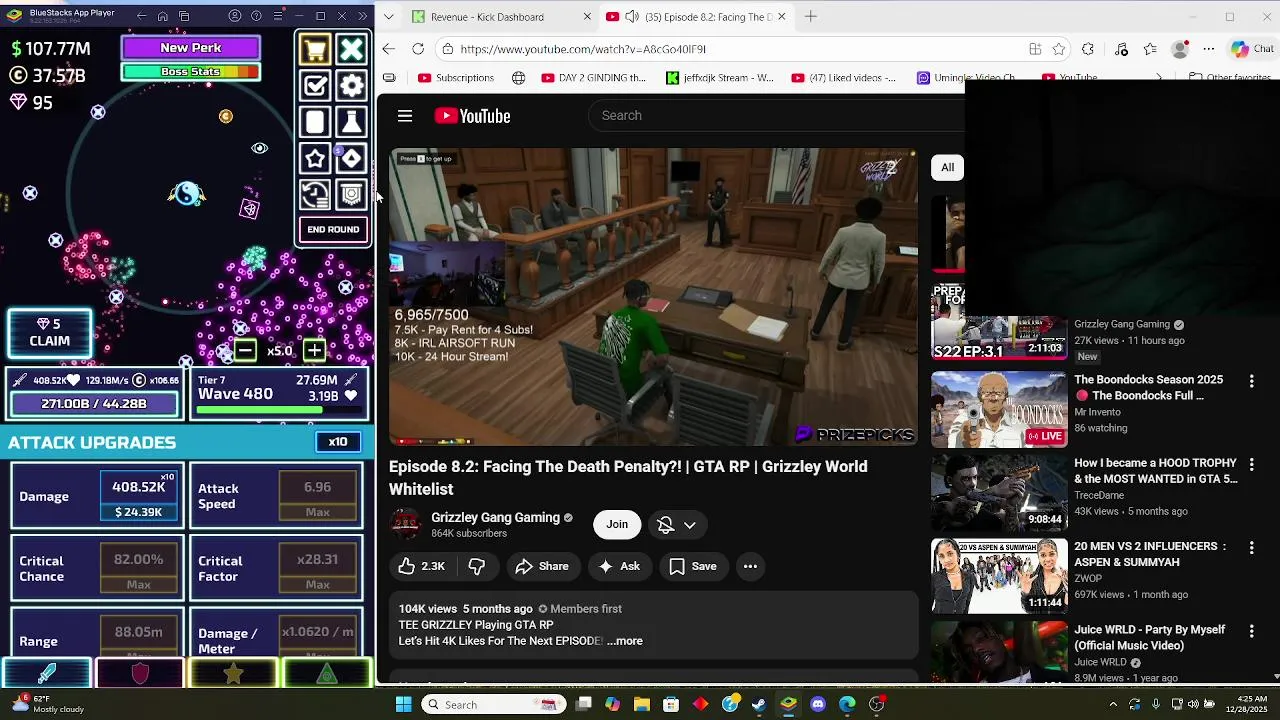This screenshot has height=720, width=1280.
Task: Share the video
Action: click(x=542, y=566)
